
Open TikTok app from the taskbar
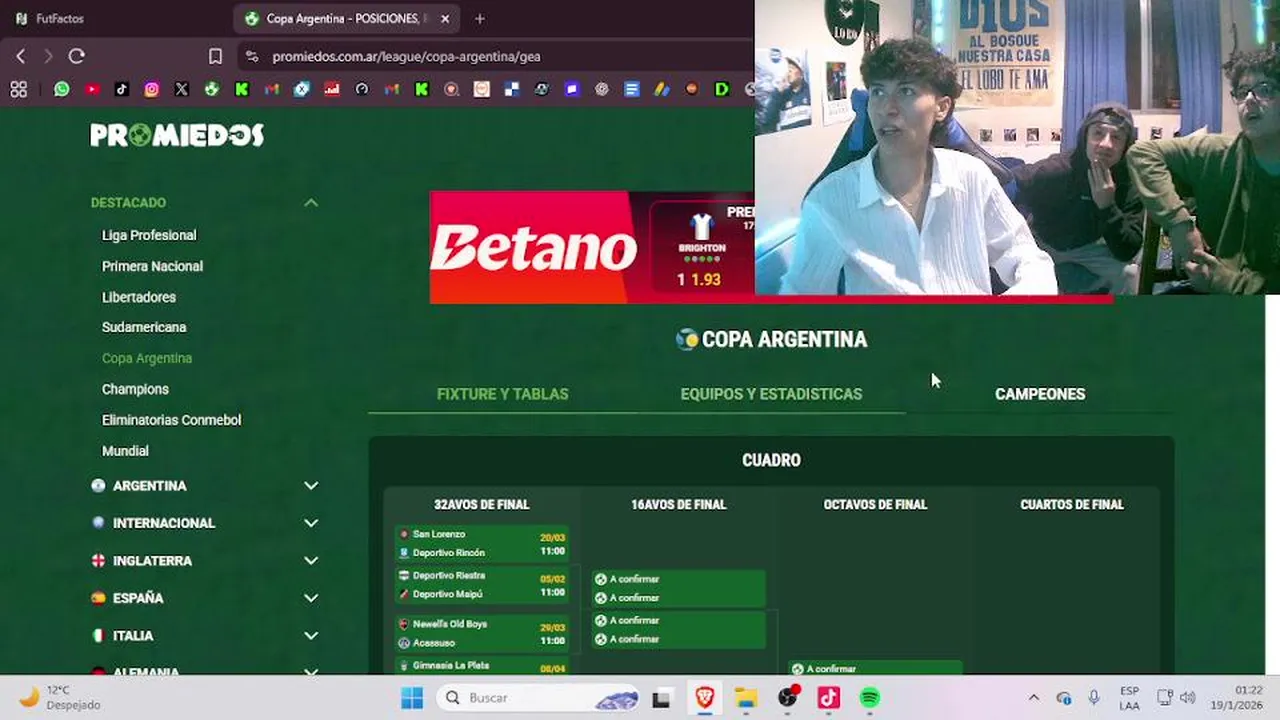(829, 698)
